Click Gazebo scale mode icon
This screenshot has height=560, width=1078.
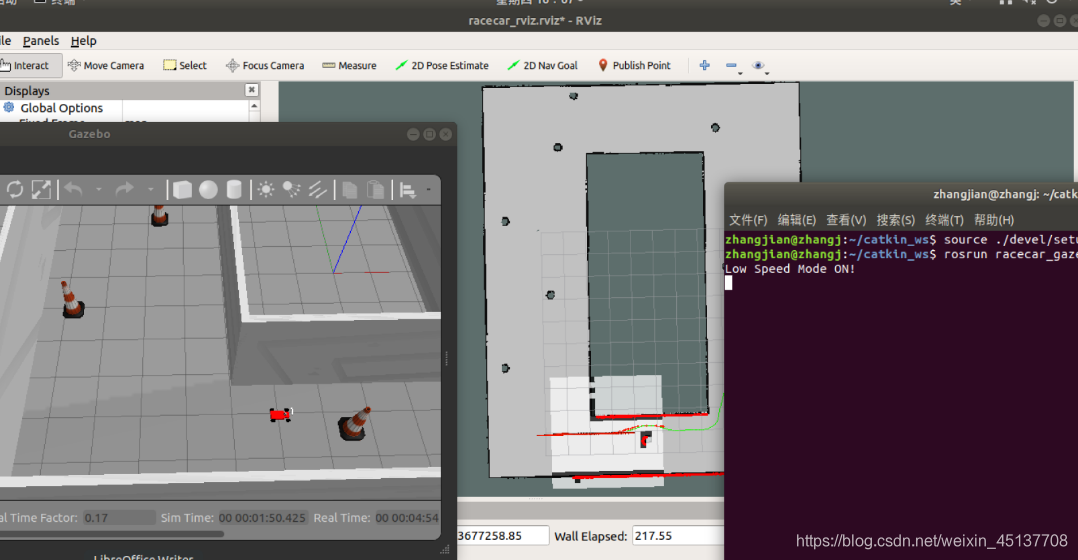(41, 189)
